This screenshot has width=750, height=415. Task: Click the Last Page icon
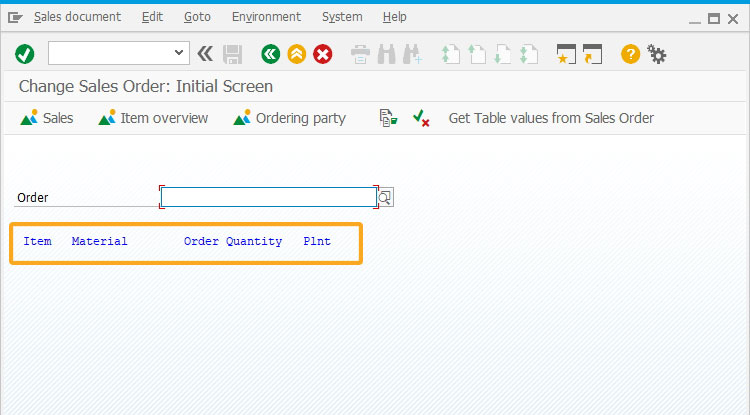529,55
